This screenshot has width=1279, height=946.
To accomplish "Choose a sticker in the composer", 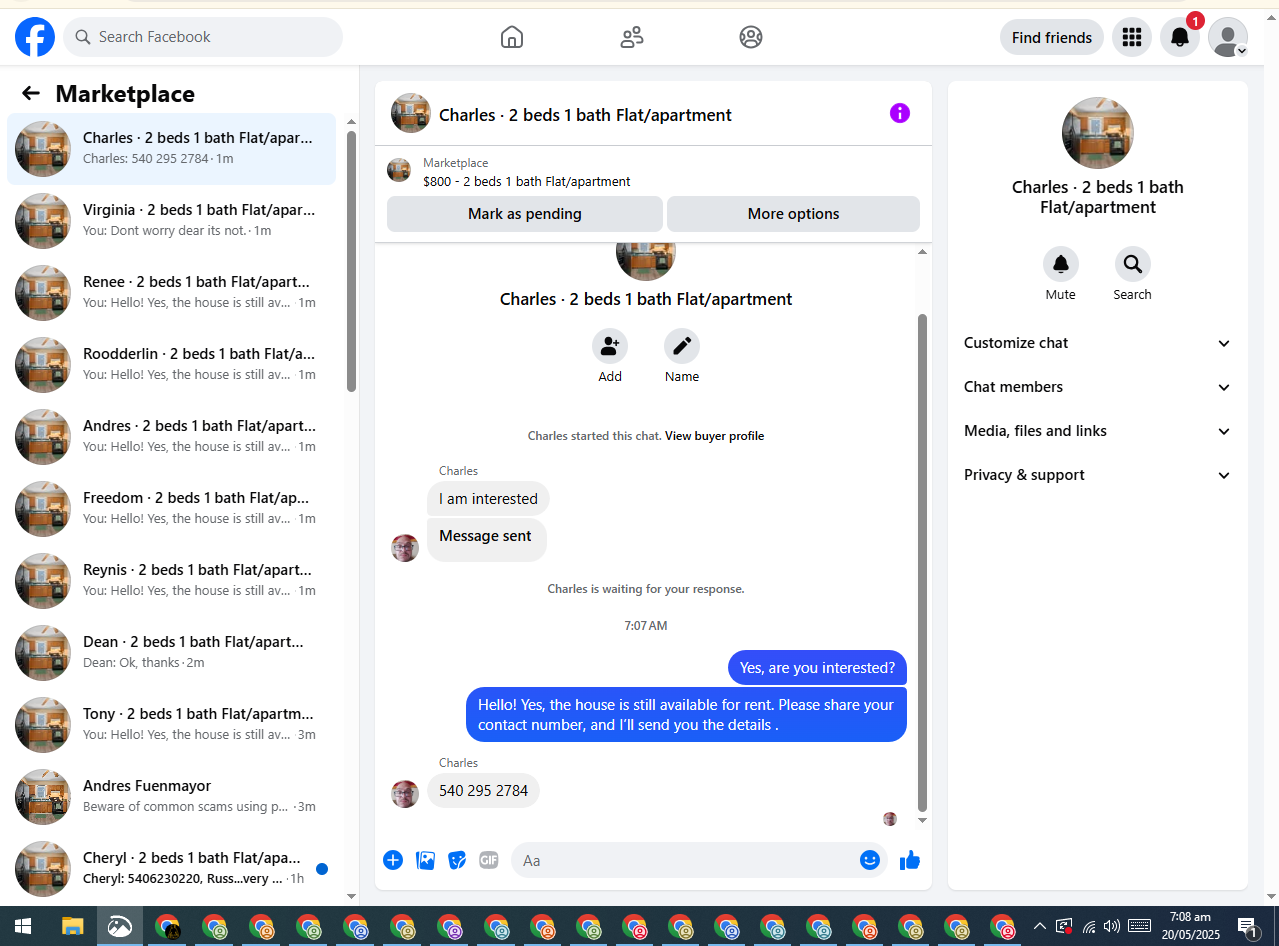I will (457, 860).
